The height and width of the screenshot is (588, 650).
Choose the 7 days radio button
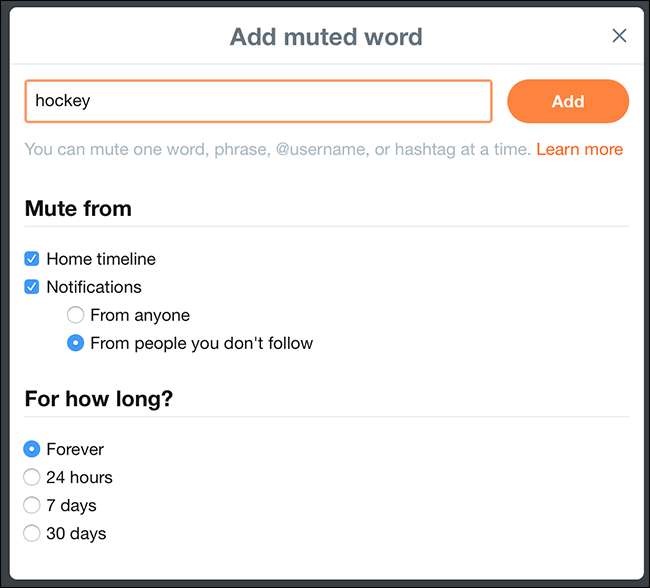(x=32, y=505)
